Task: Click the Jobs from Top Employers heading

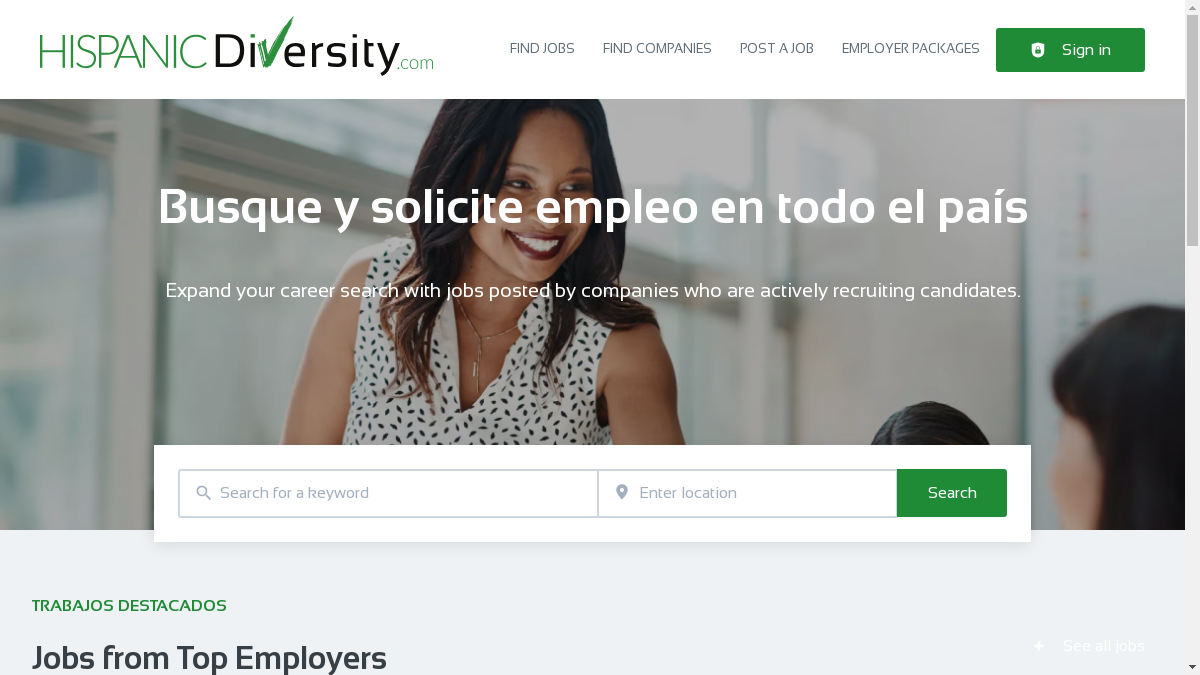Action: click(x=209, y=658)
